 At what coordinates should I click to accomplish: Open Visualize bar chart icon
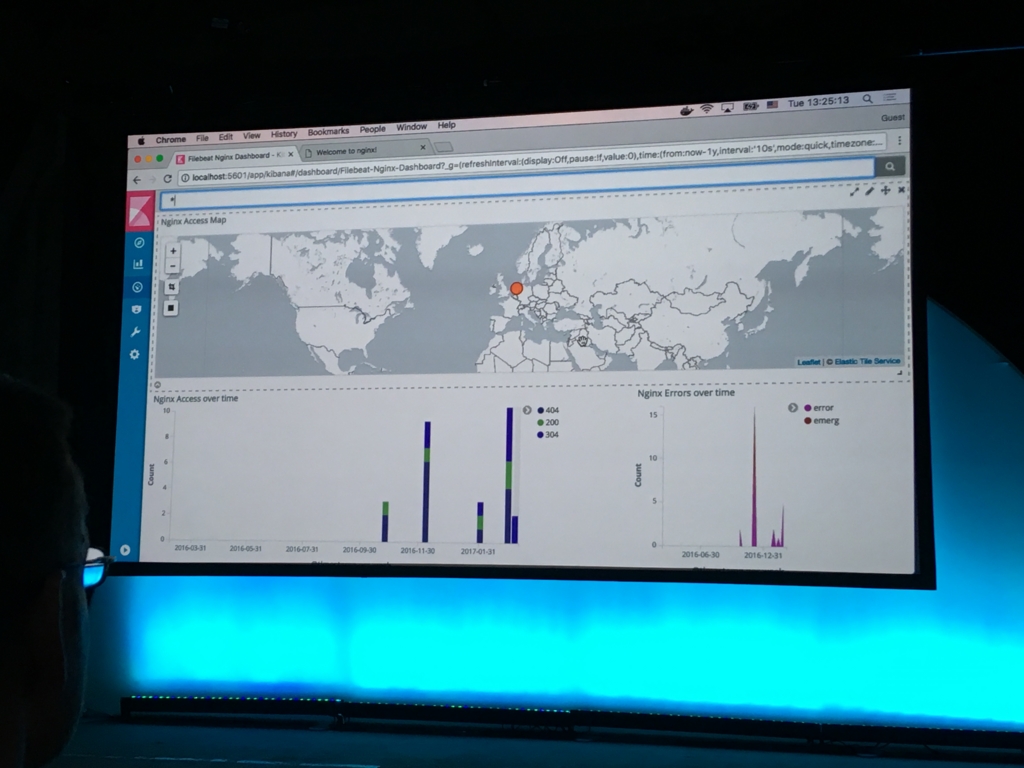tap(138, 264)
